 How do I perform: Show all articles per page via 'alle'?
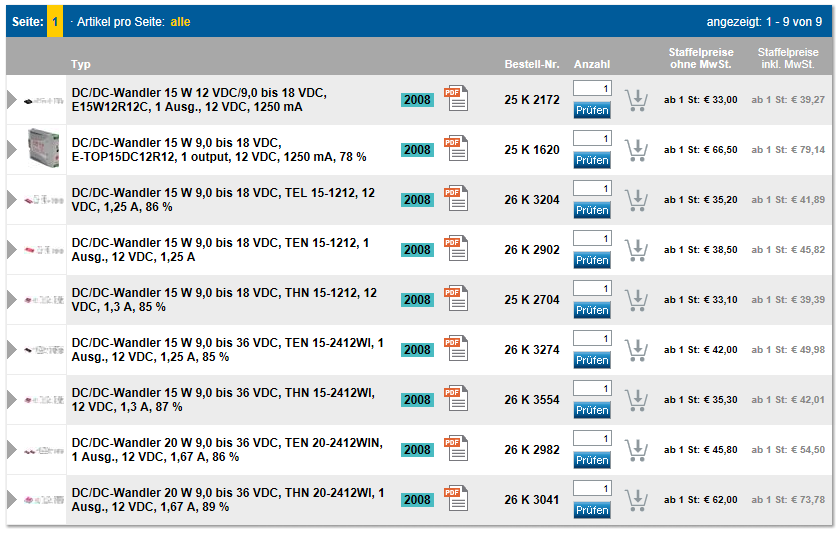coord(180,21)
